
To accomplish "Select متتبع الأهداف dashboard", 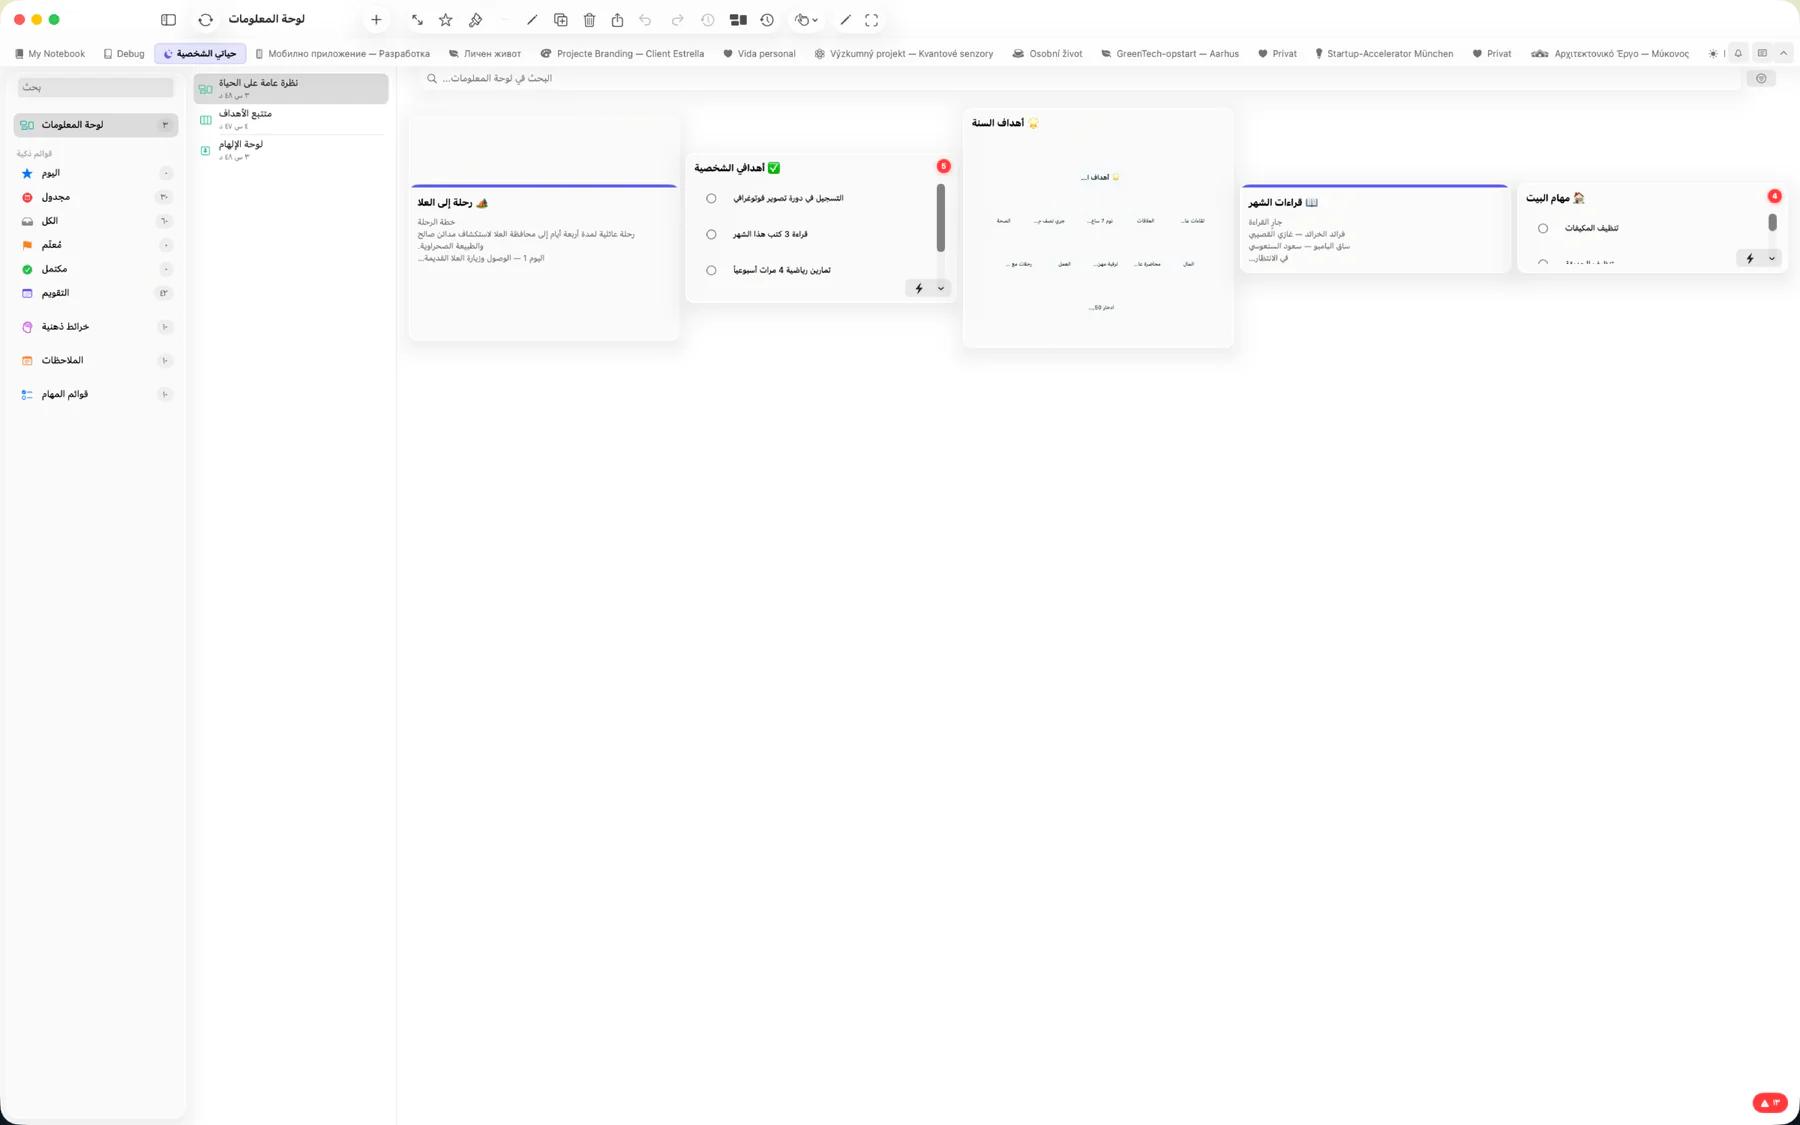I will click(291, 119).
